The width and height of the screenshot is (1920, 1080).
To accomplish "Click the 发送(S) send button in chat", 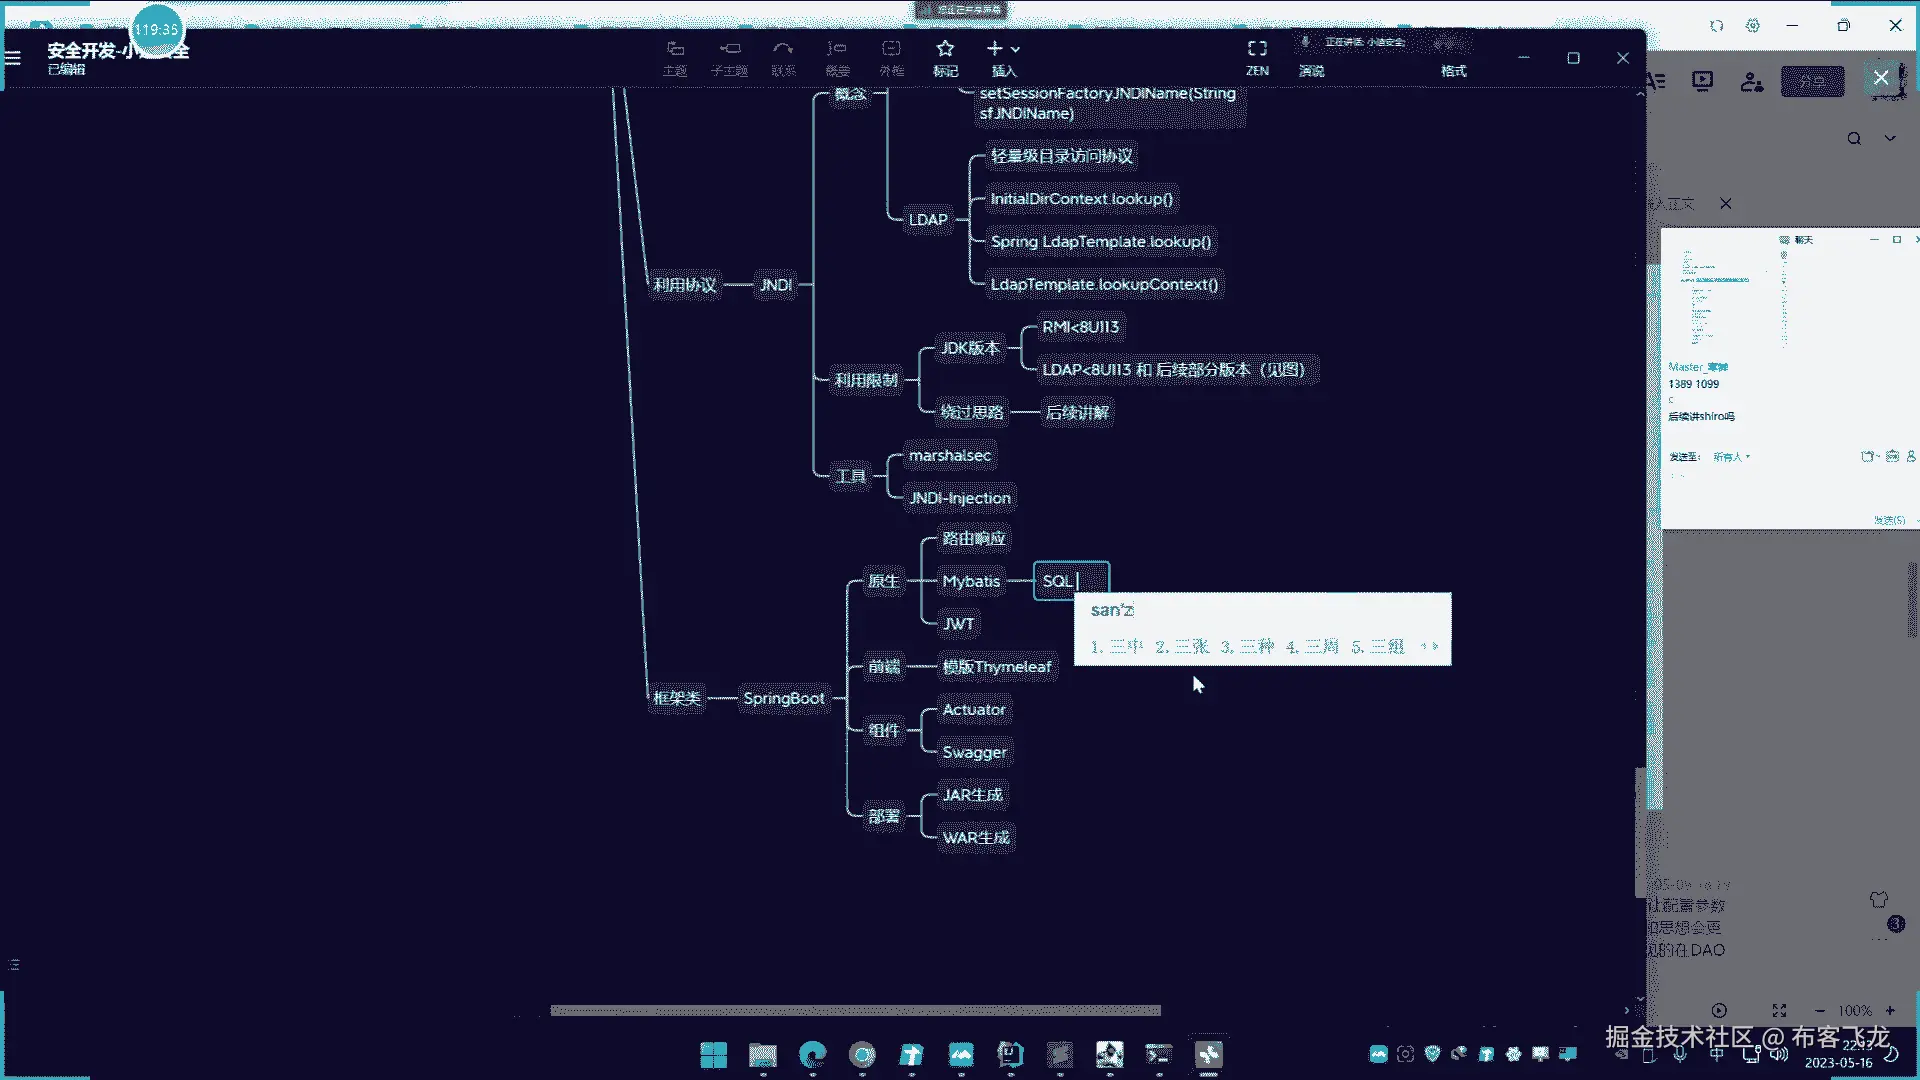I will (1888, 520).
